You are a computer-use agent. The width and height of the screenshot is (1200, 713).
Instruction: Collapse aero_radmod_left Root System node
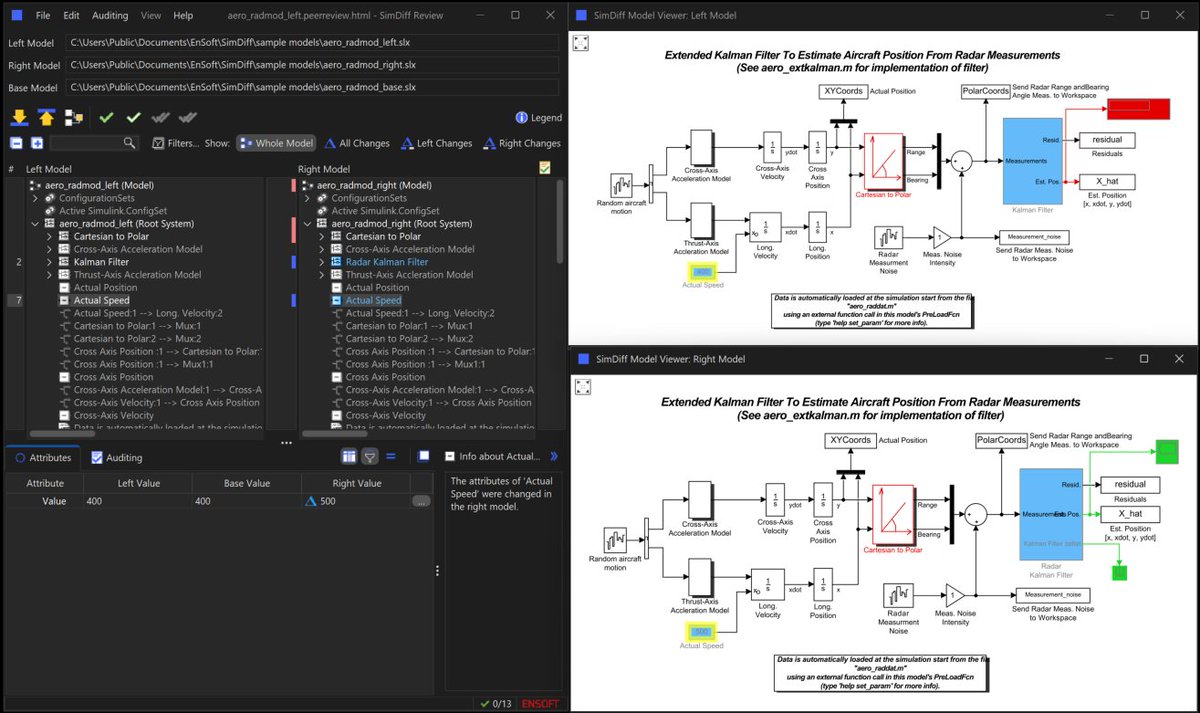pos(35,224)
